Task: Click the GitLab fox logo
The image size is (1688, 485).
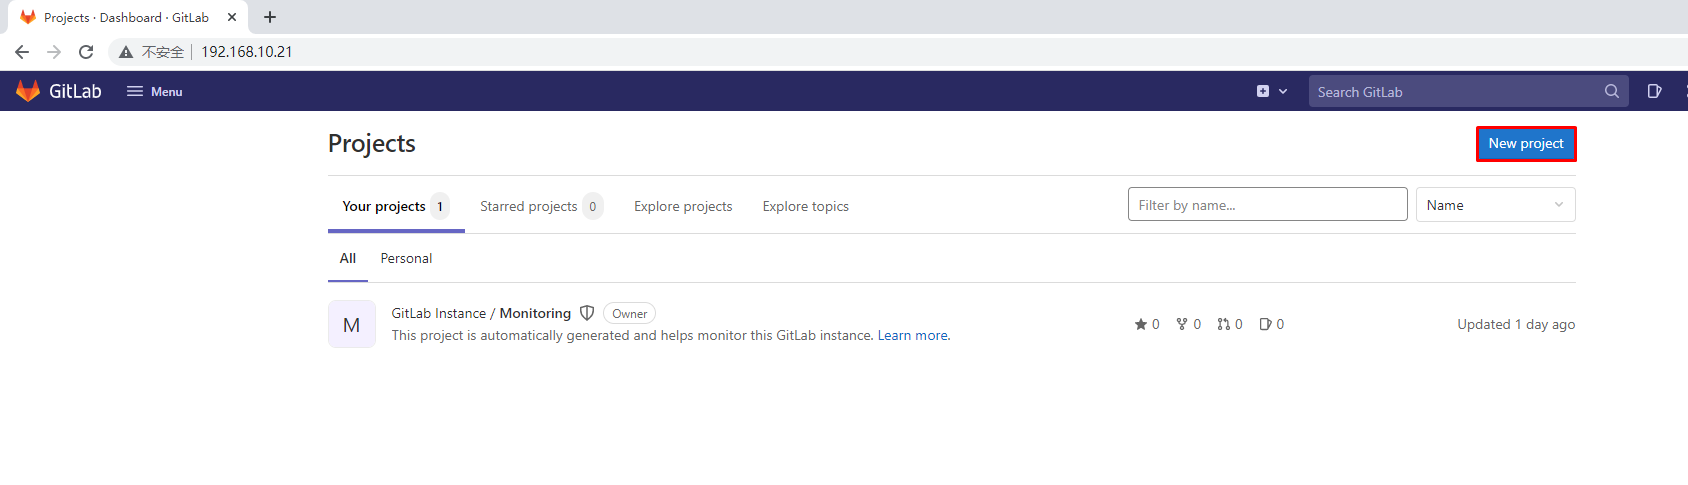Action: [x=28, y=91]
